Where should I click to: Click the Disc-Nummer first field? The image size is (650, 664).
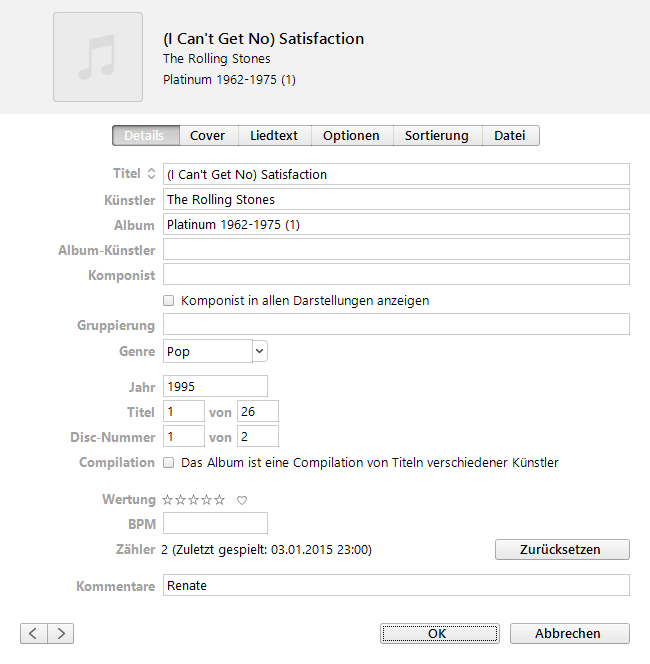pos(184,436)
